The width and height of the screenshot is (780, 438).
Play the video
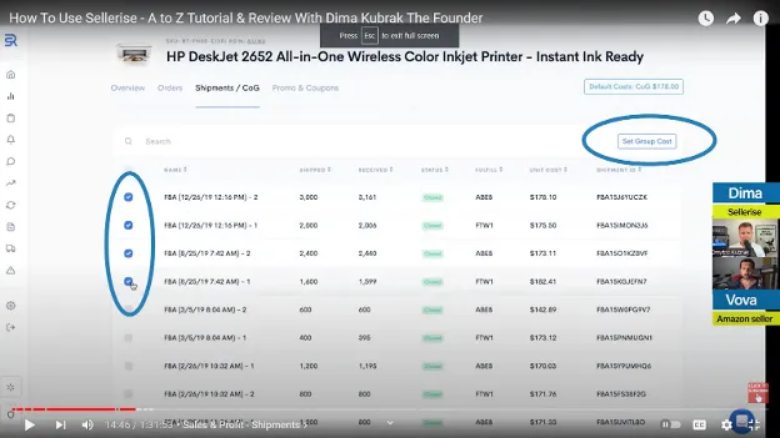(x=29, y=425)
